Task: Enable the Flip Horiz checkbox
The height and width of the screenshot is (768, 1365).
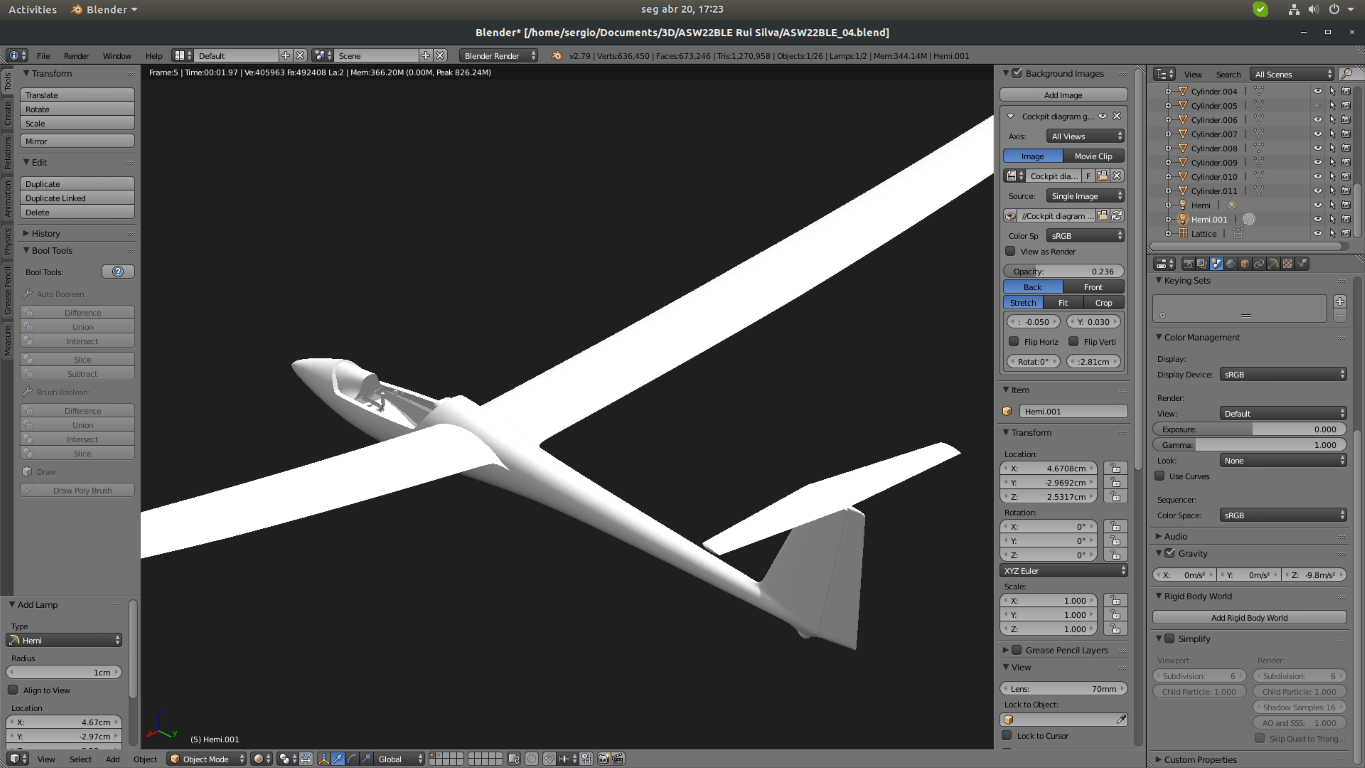Action: [x=1013, y=342]
